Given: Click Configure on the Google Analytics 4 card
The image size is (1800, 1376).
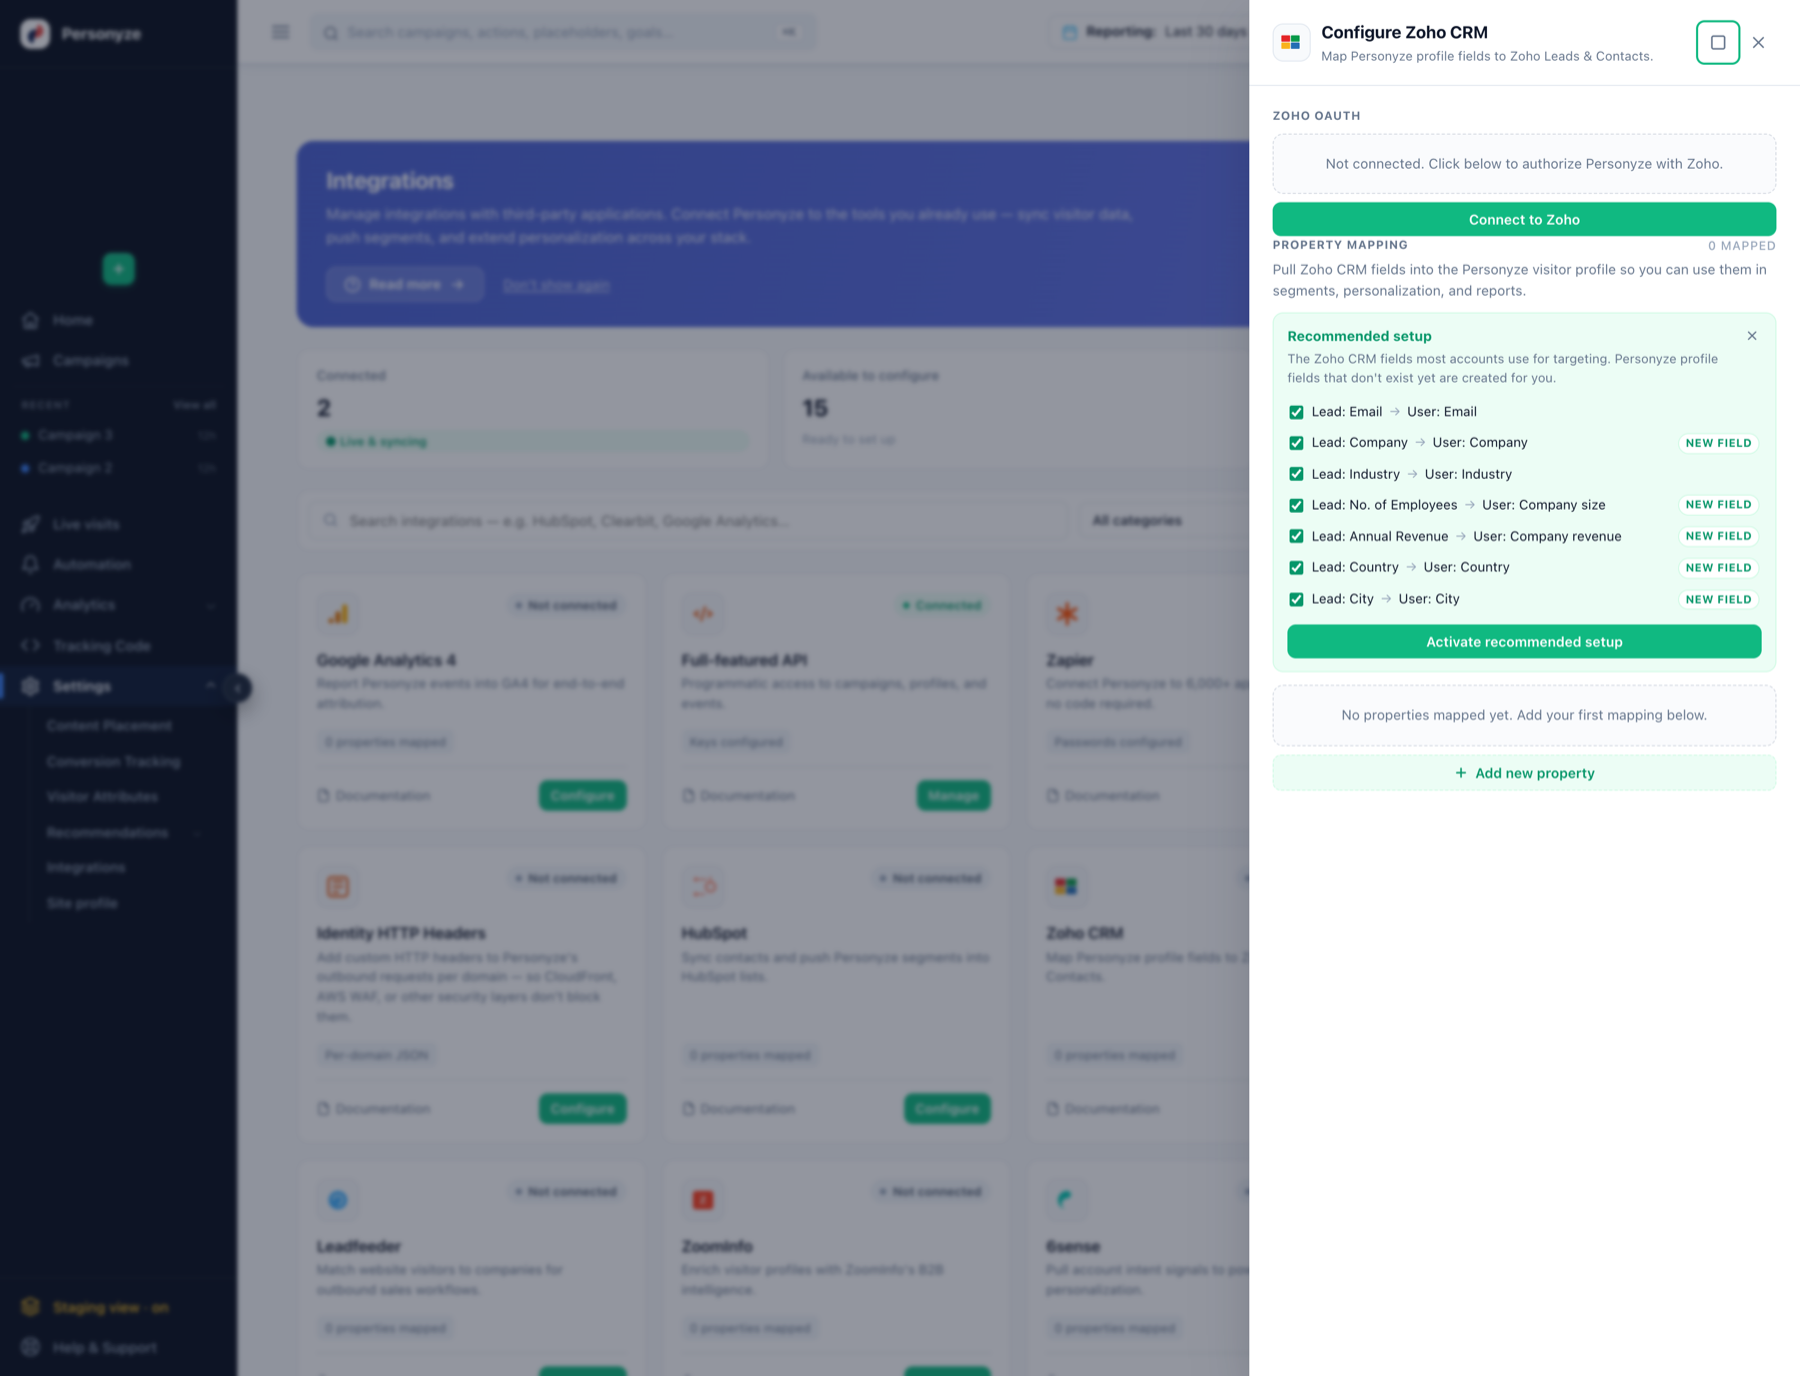Looking at the screenshot, I should coord(583,796).
